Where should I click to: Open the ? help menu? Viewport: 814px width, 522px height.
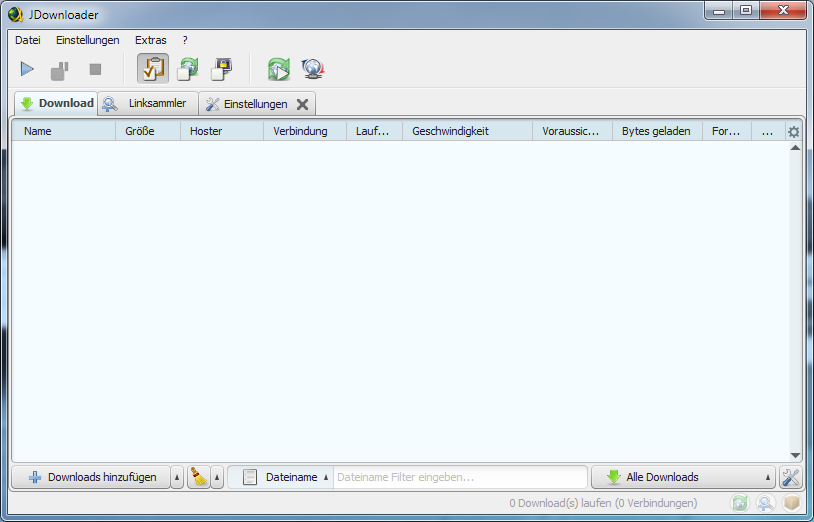point(185,40)
